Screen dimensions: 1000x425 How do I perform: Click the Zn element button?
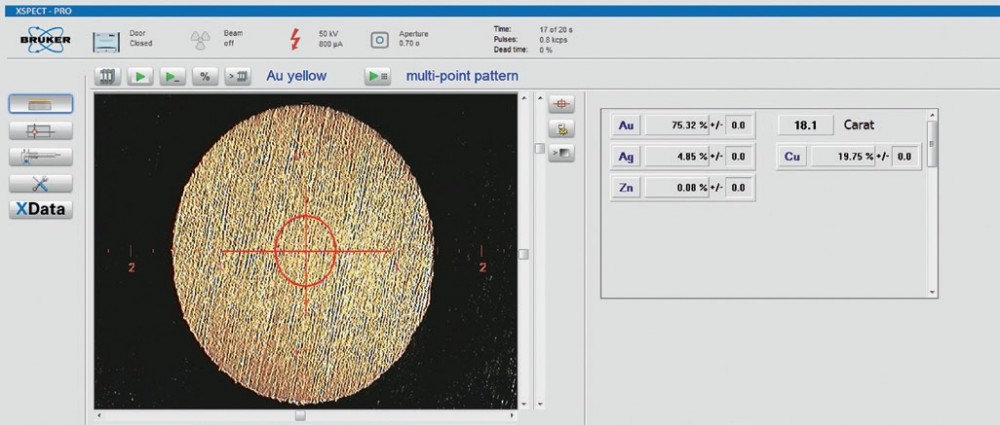(626, 187)
